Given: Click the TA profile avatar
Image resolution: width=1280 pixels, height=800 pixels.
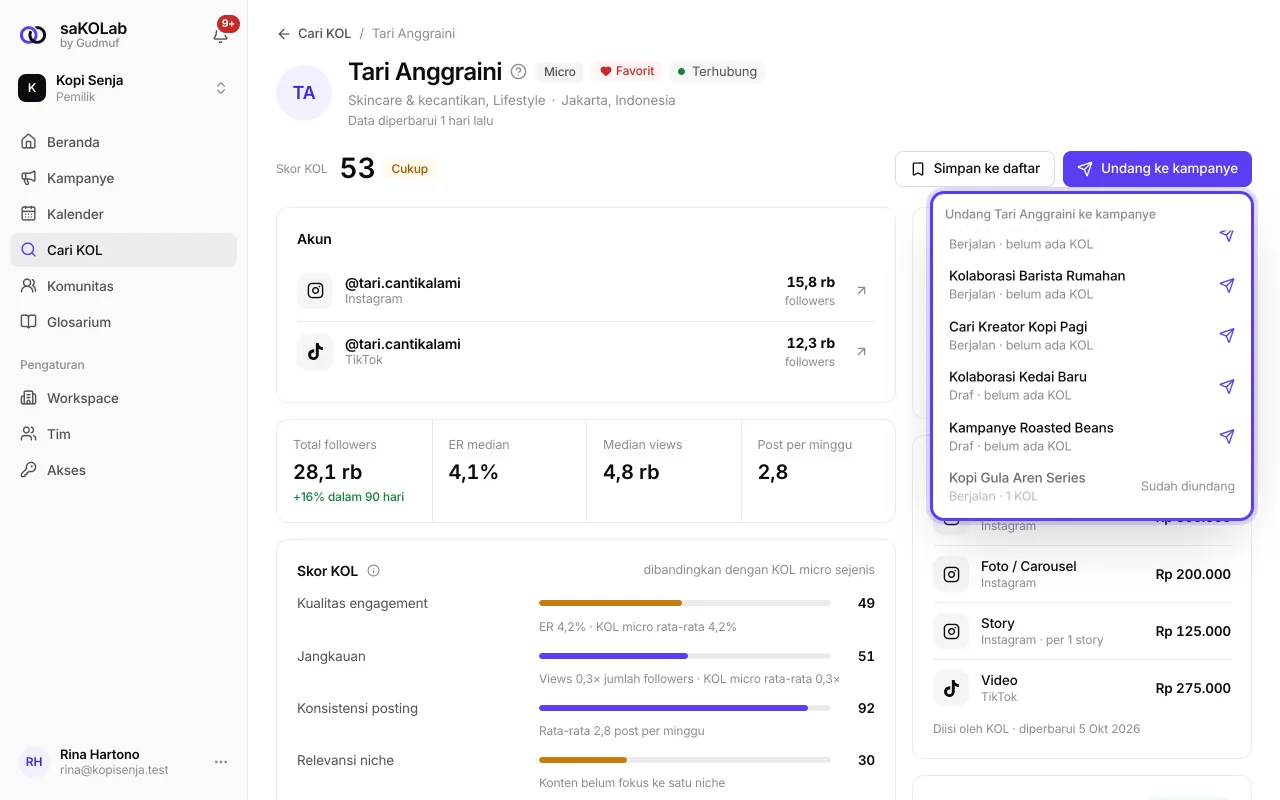Looking at the screenshot, I should click(304, 93).
